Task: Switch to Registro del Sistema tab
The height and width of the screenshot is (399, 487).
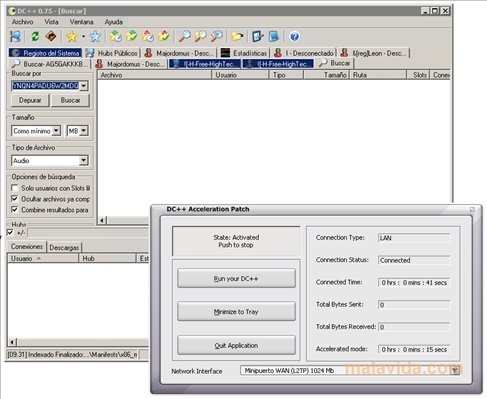Action: [x=45, y=53]
